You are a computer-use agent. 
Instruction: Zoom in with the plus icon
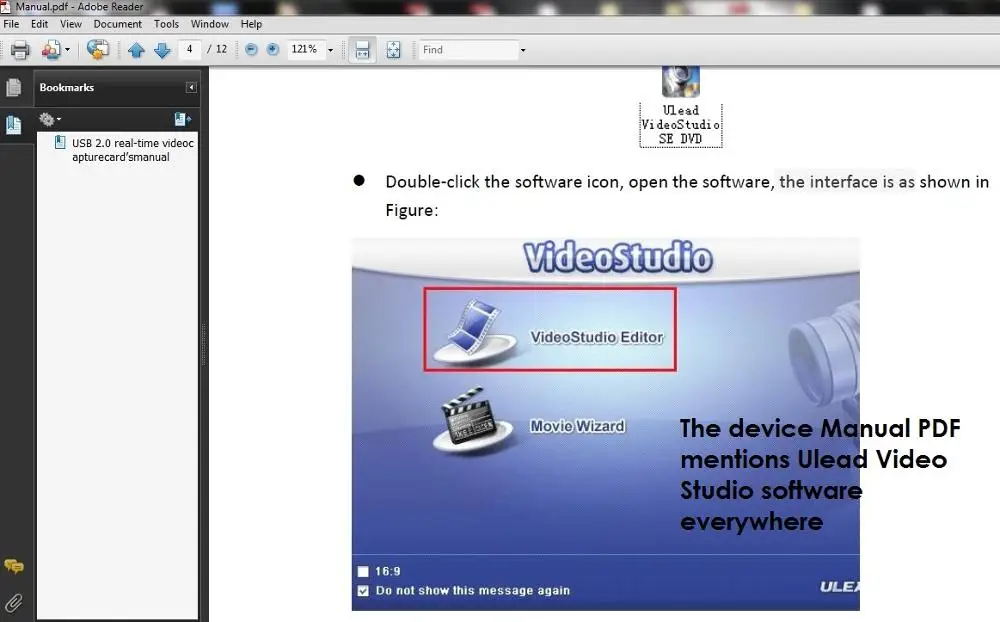coord(273,49)
